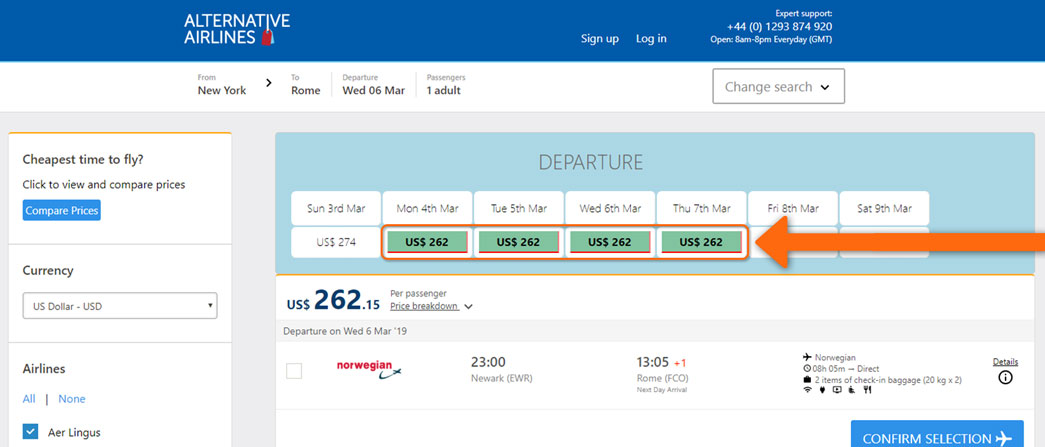Click the Norwegian airline logo
Screen dimensions: 1045x447
click(x=369, y=370)
